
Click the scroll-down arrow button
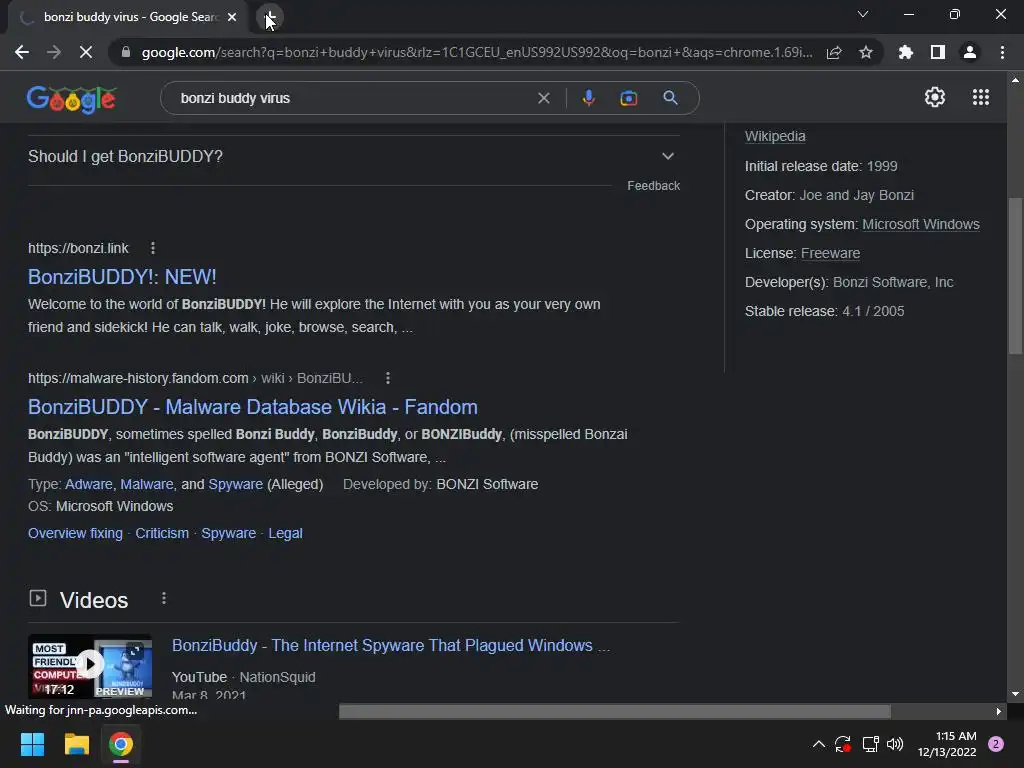click(x=1015, y=694)
